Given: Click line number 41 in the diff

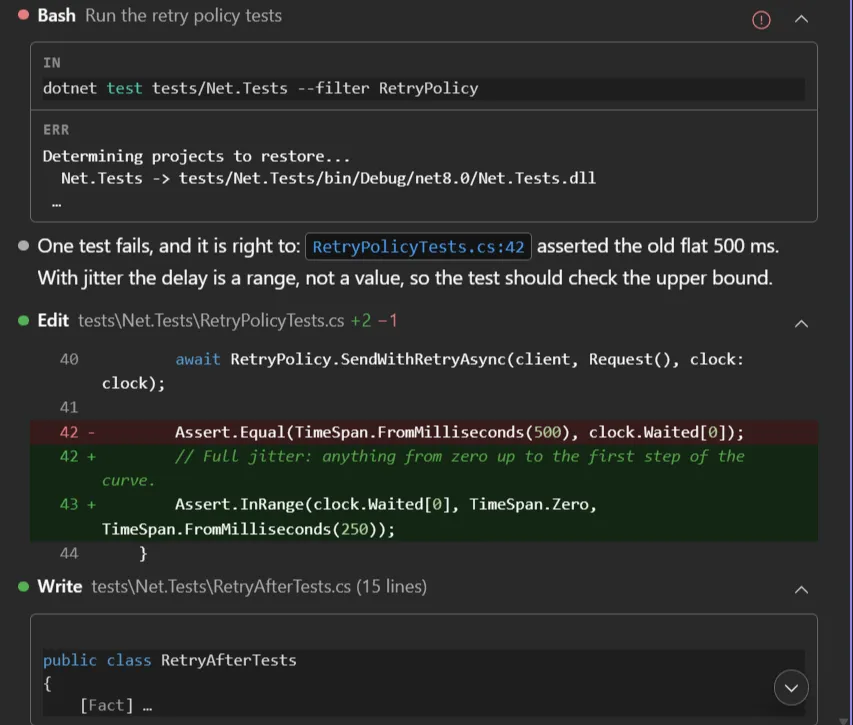Looking at the screenshot, I should tap(69, 407).
